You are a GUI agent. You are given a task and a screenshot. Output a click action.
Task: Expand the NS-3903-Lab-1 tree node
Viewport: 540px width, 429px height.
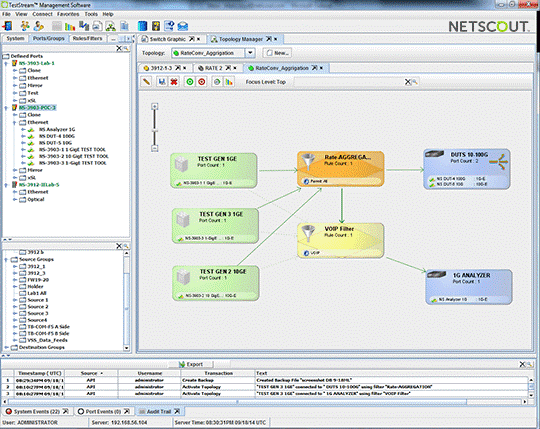6,63
